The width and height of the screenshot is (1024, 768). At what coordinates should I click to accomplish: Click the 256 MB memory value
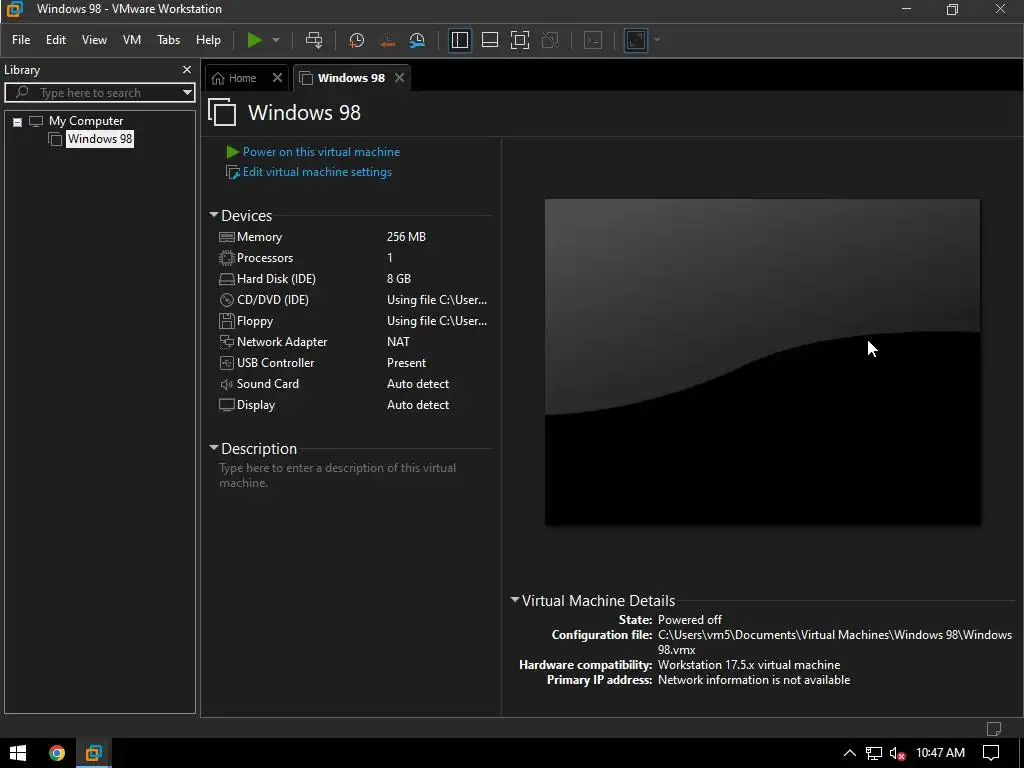point(406,237)
